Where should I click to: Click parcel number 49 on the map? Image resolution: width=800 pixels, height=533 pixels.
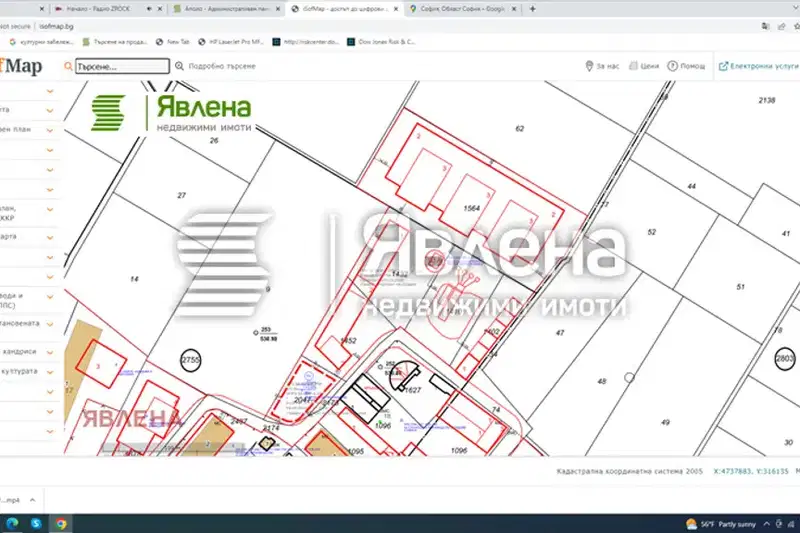pos(665,422)
